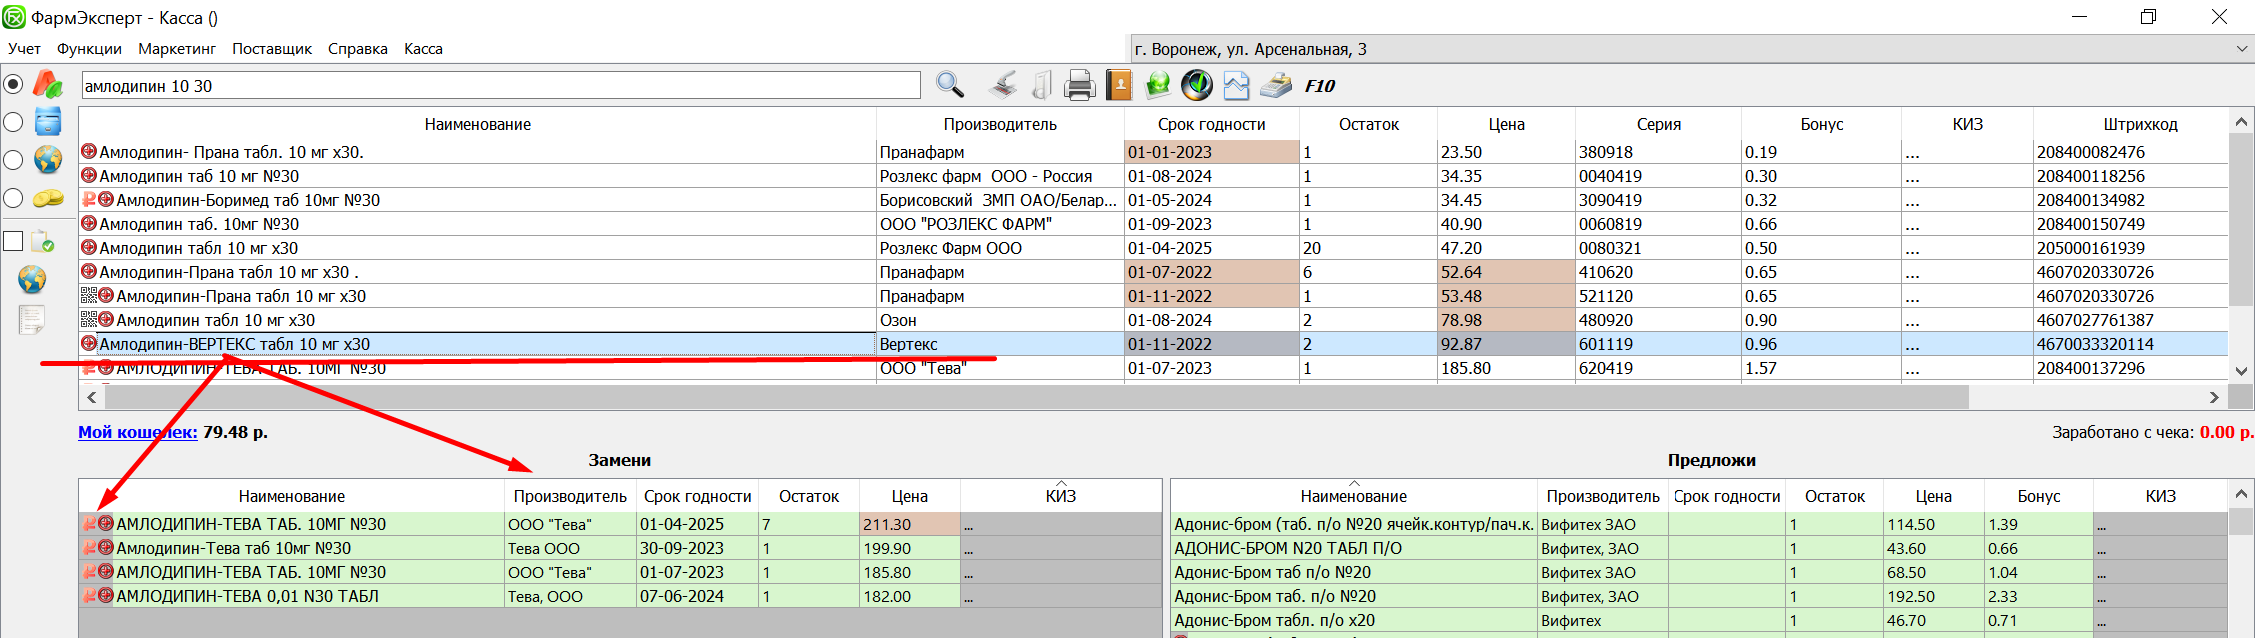Select the radio button next to gold coins

[14, 198]
